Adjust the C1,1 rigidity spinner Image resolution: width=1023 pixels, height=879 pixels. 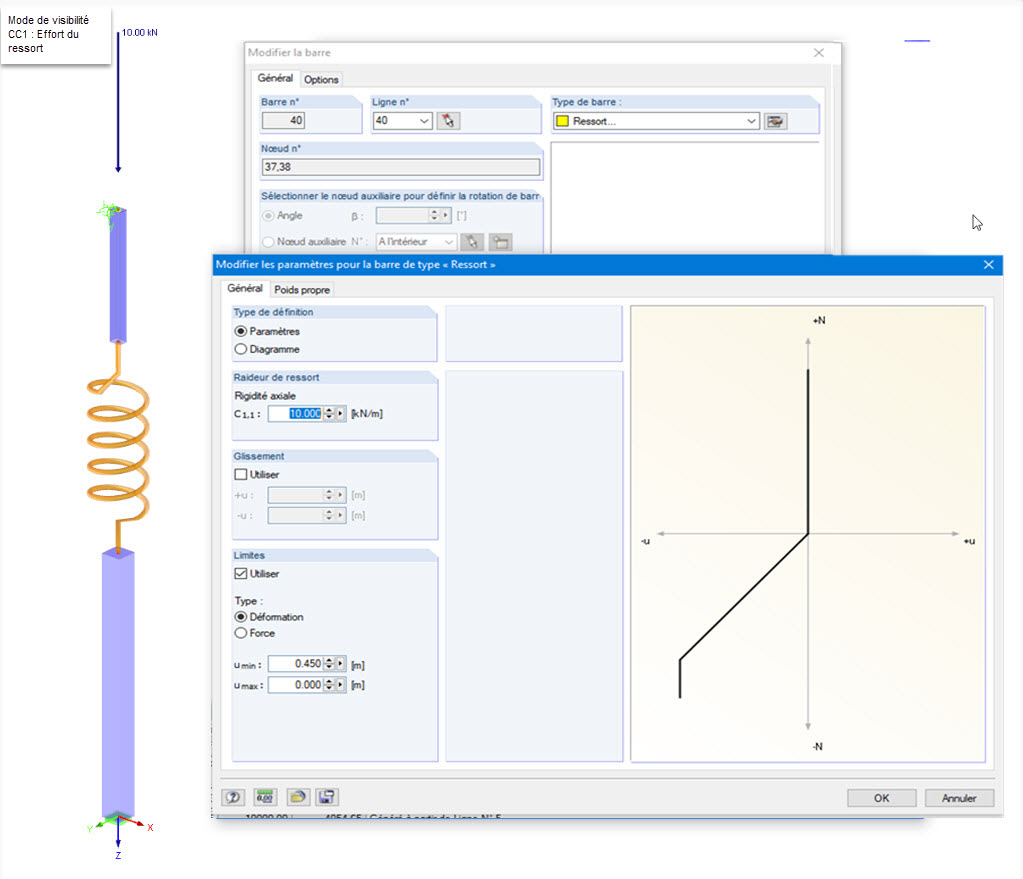coord(329,414)
